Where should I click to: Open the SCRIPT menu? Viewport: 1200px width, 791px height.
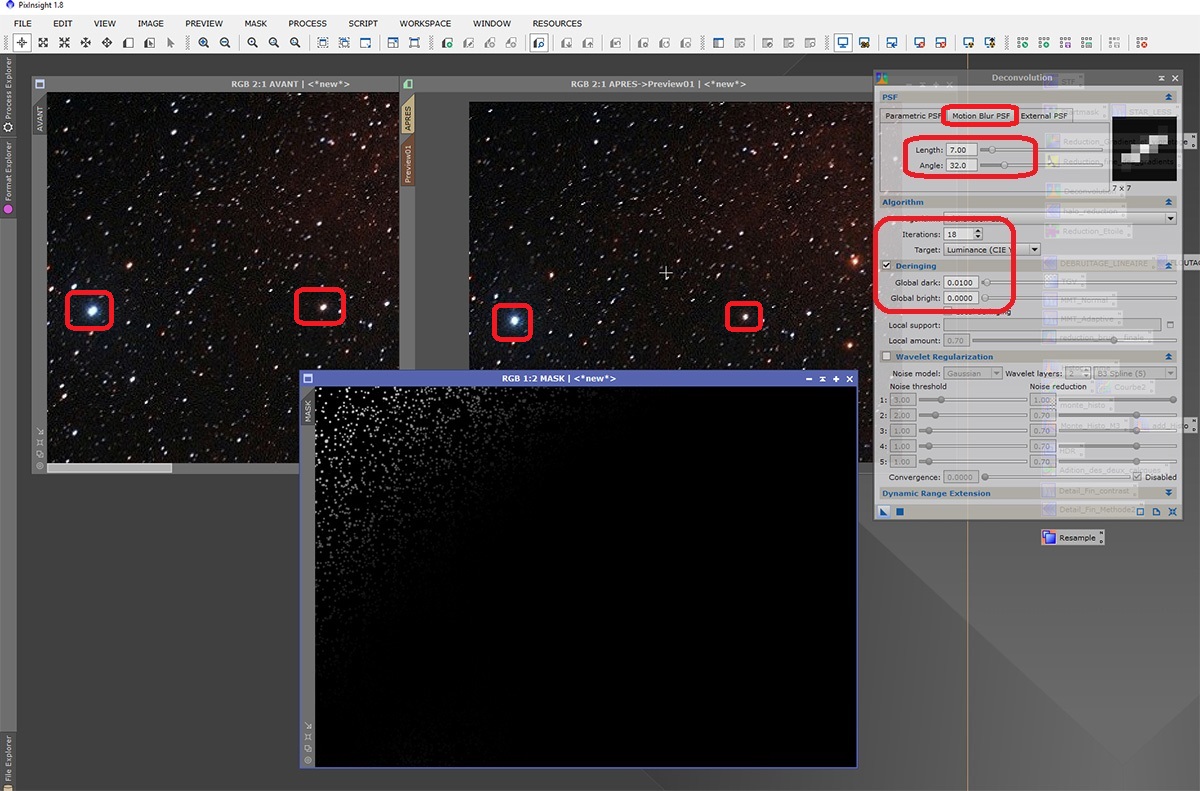(363, 23)
